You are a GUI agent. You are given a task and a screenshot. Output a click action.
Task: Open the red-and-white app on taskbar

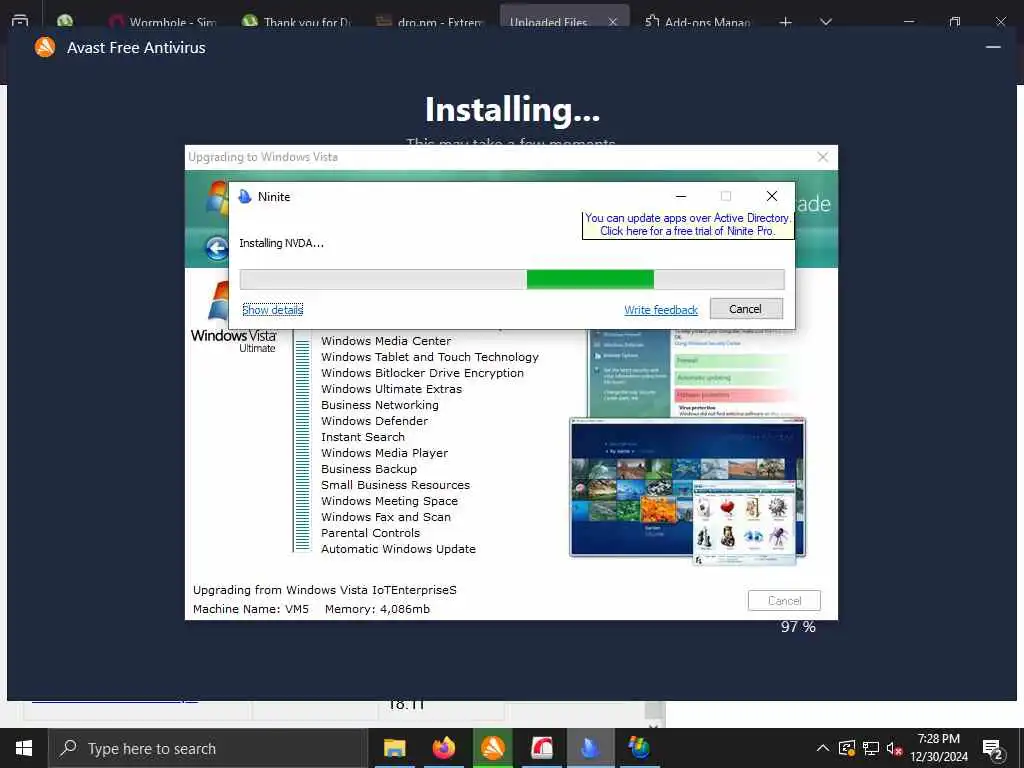tap(541, 748)
